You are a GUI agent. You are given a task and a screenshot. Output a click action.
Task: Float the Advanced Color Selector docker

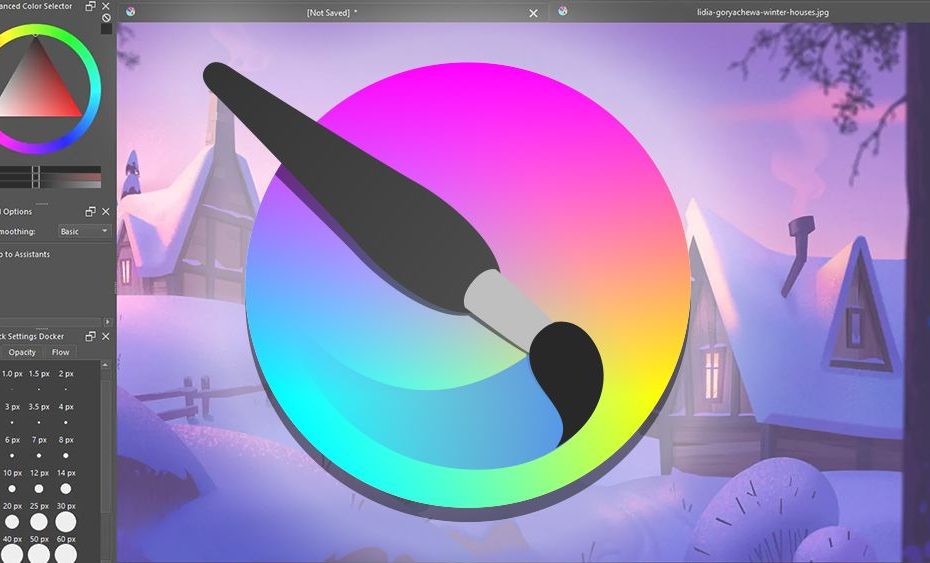point(91,6)
